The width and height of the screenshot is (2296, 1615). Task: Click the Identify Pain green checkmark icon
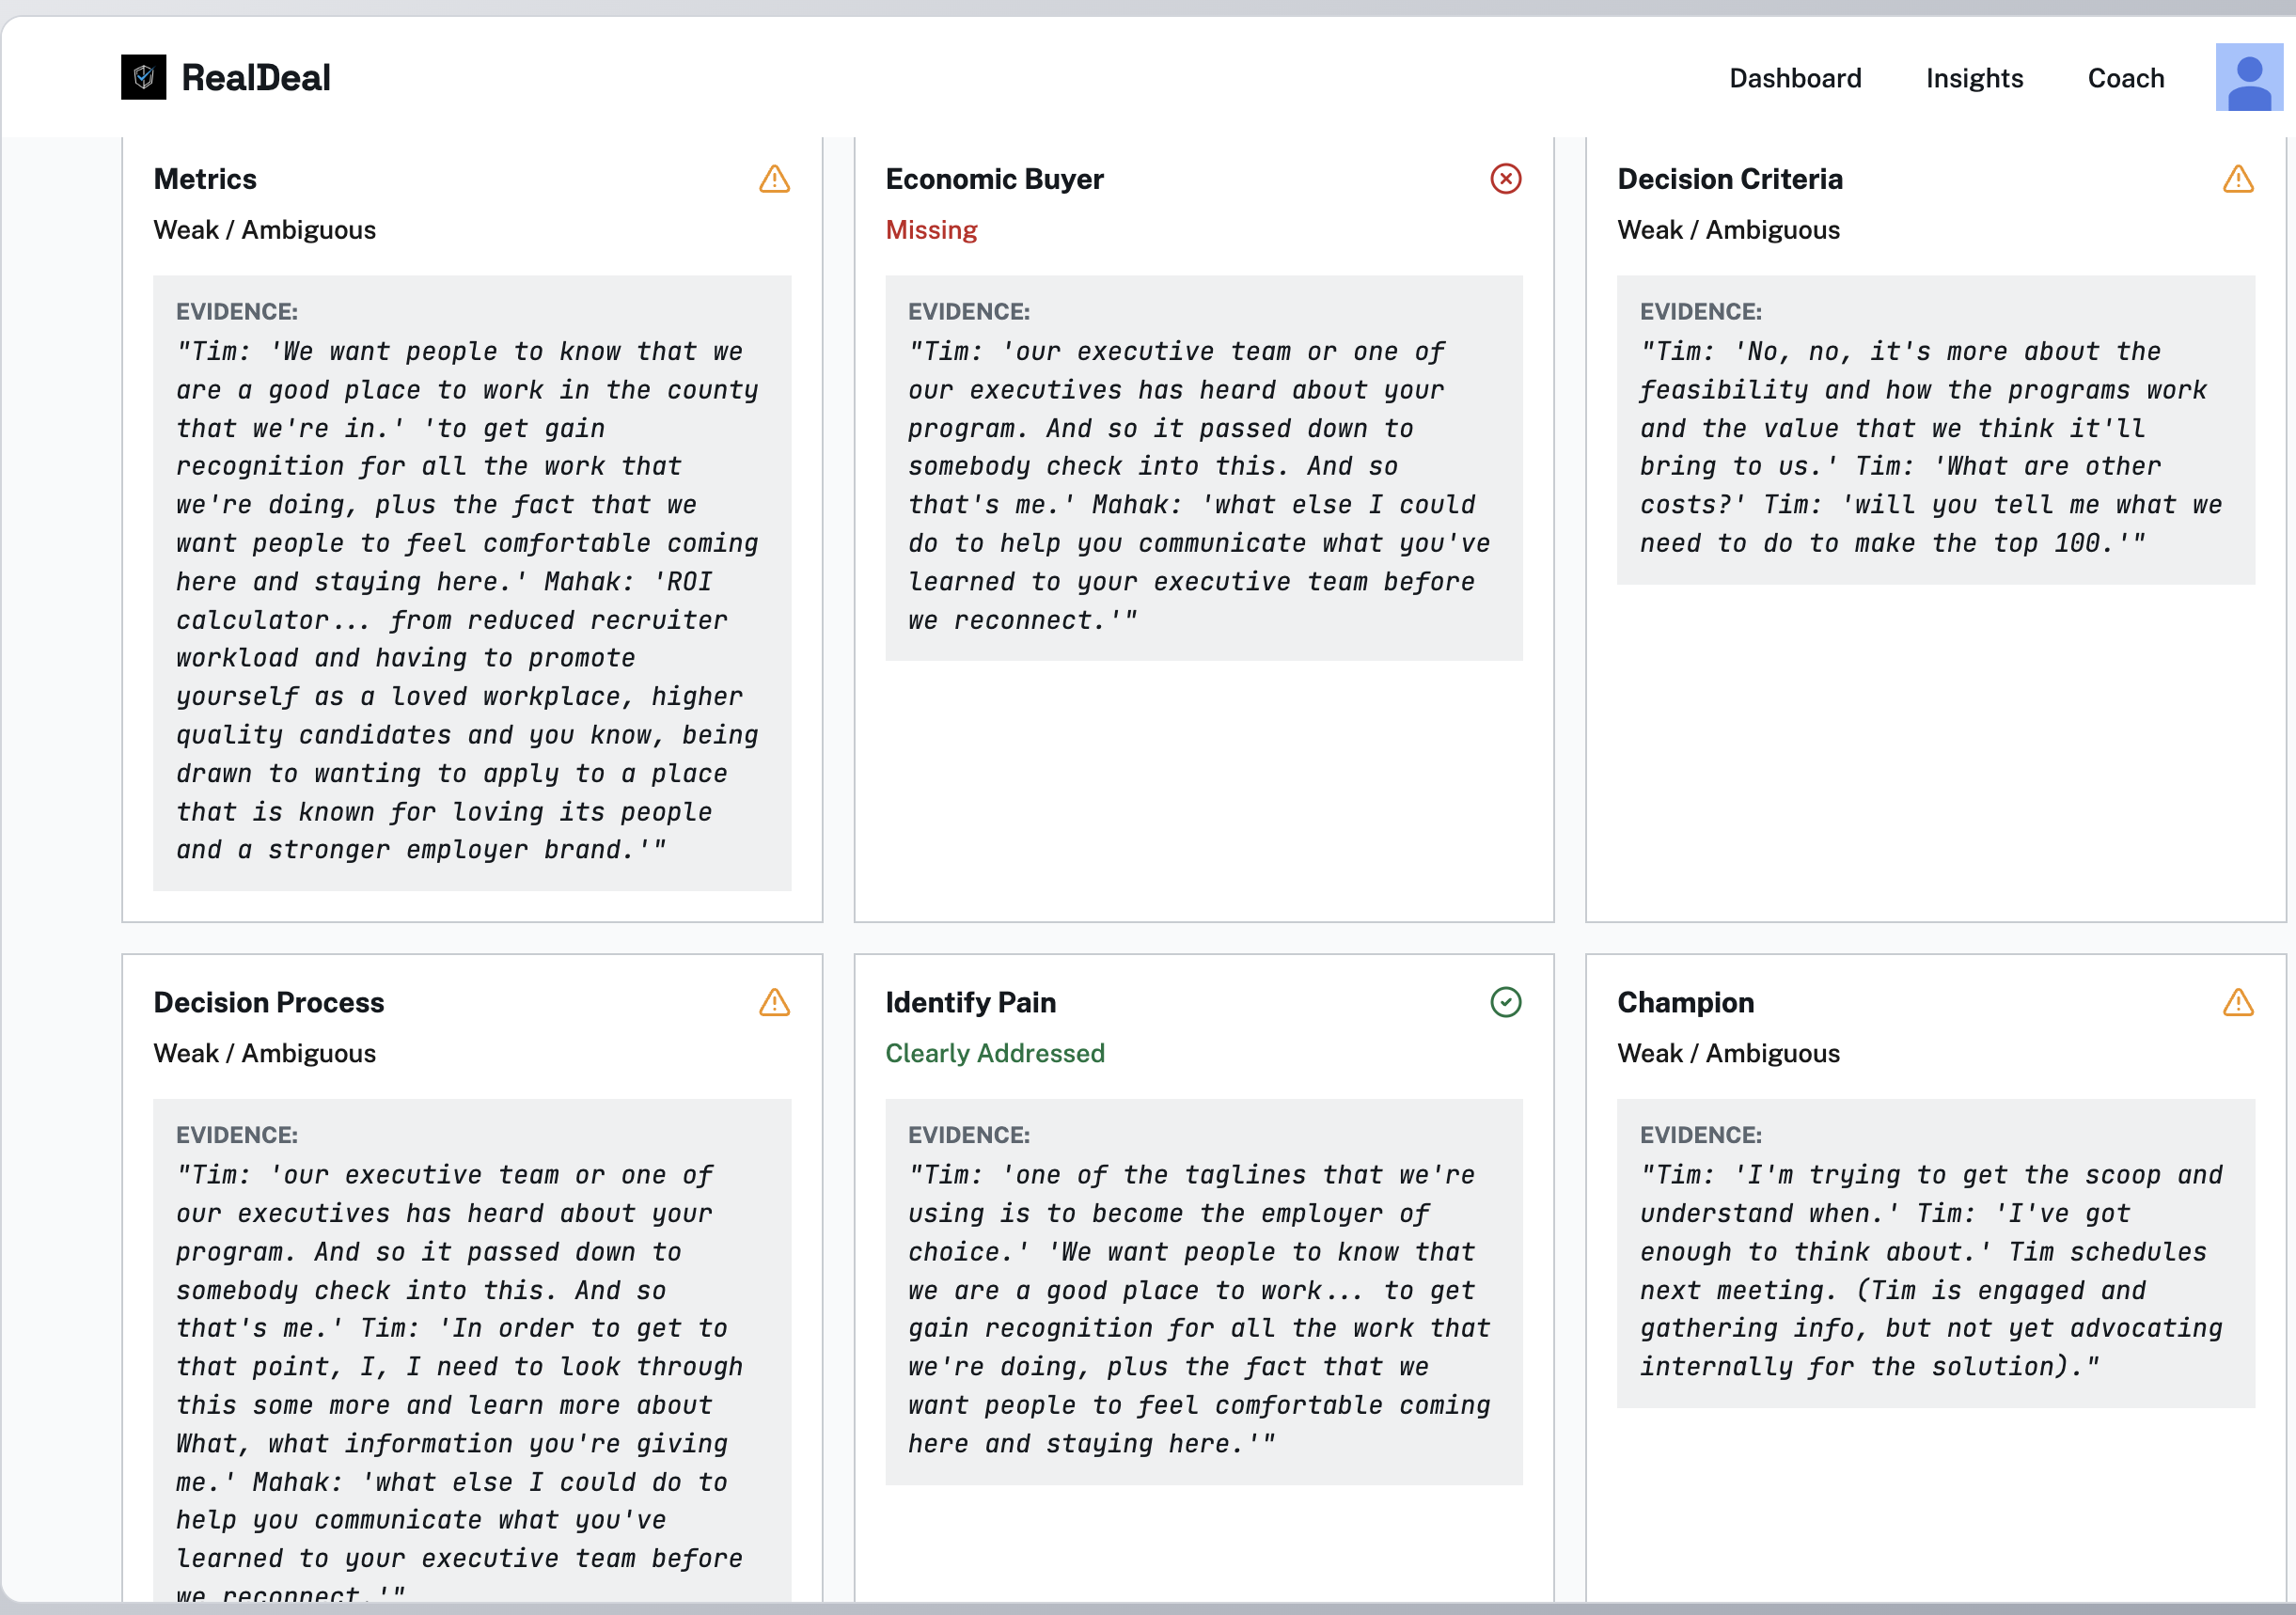pos(1505,1002)
